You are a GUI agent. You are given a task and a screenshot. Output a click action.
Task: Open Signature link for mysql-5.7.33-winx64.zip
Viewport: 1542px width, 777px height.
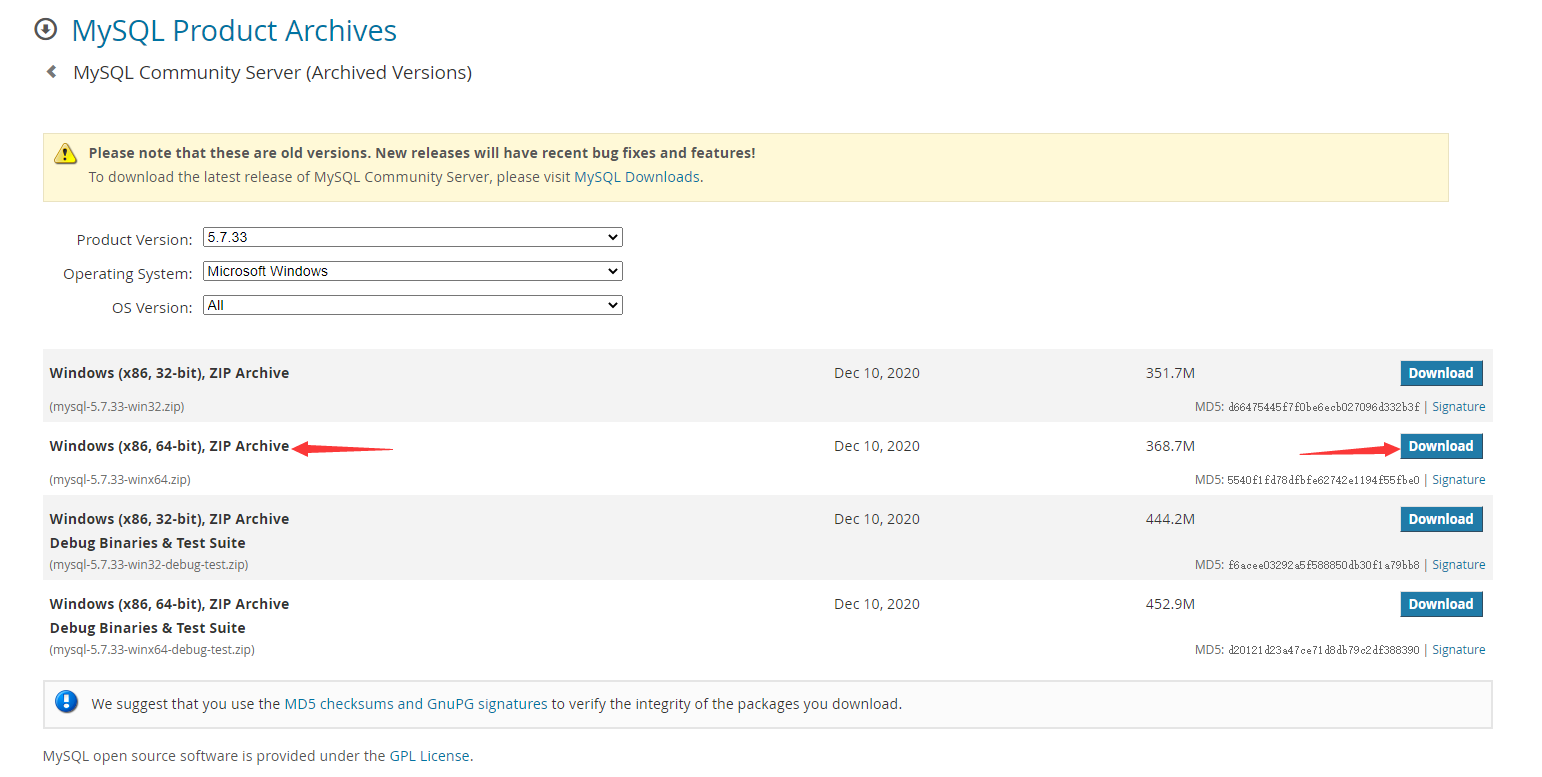[1459, 480]
